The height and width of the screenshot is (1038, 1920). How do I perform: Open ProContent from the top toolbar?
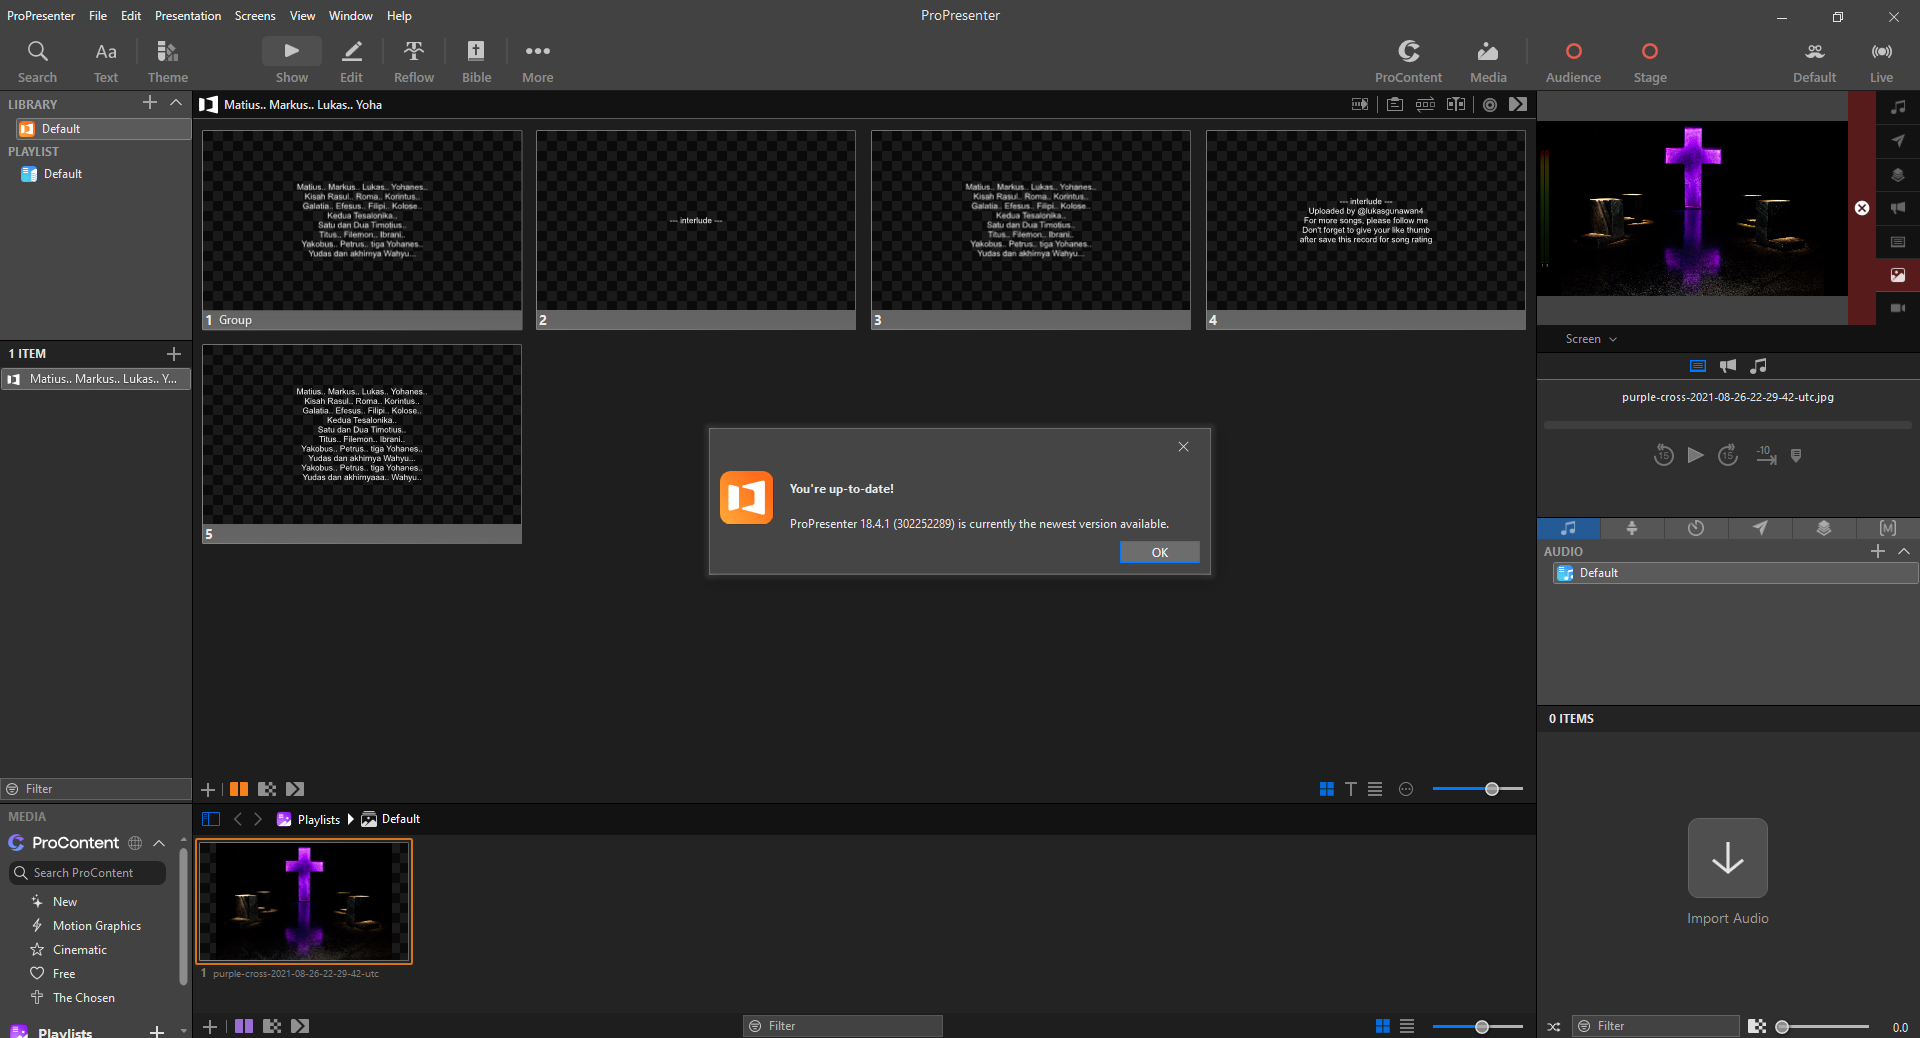[x=1408, y=62]
